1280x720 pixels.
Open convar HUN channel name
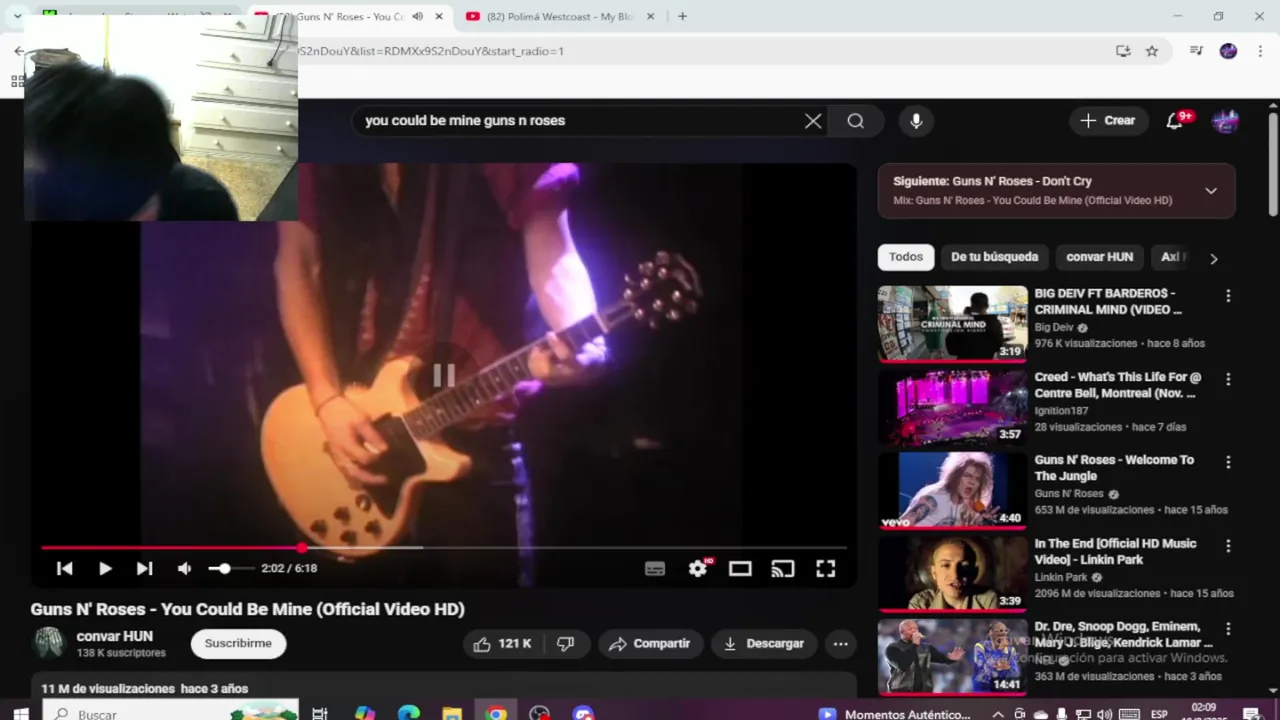click(114, 636)
